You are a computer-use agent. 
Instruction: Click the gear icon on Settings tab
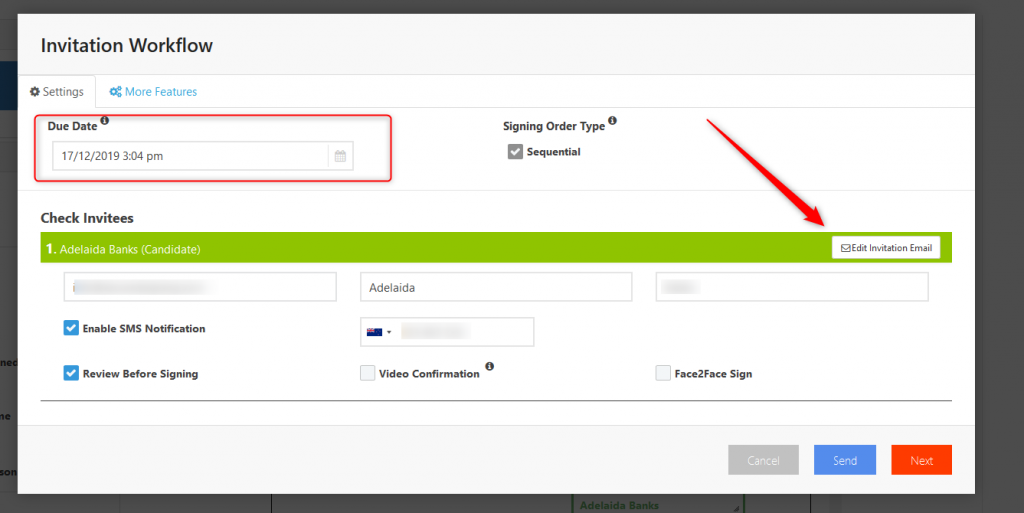(34, 92)
